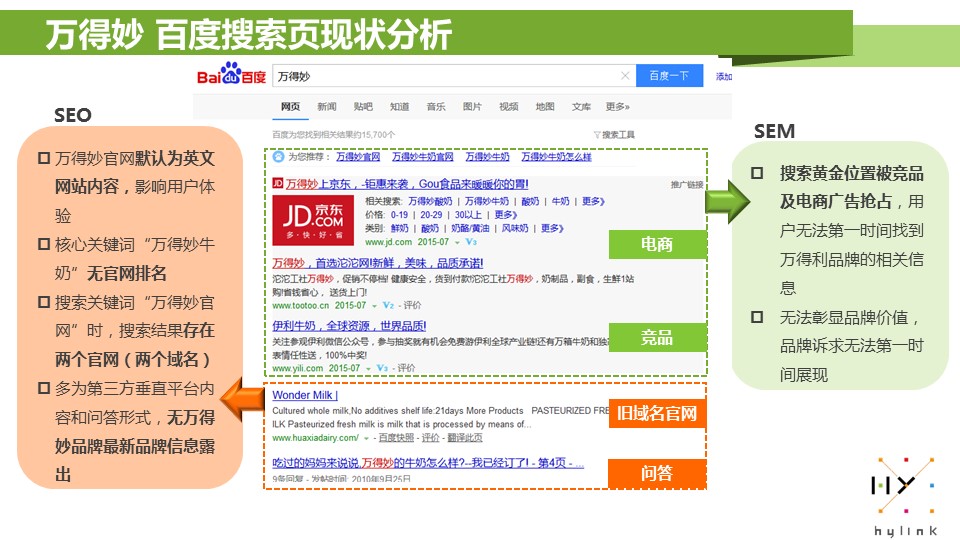
Task: Switch to the 图片 tab
Action: pos(472,107)
